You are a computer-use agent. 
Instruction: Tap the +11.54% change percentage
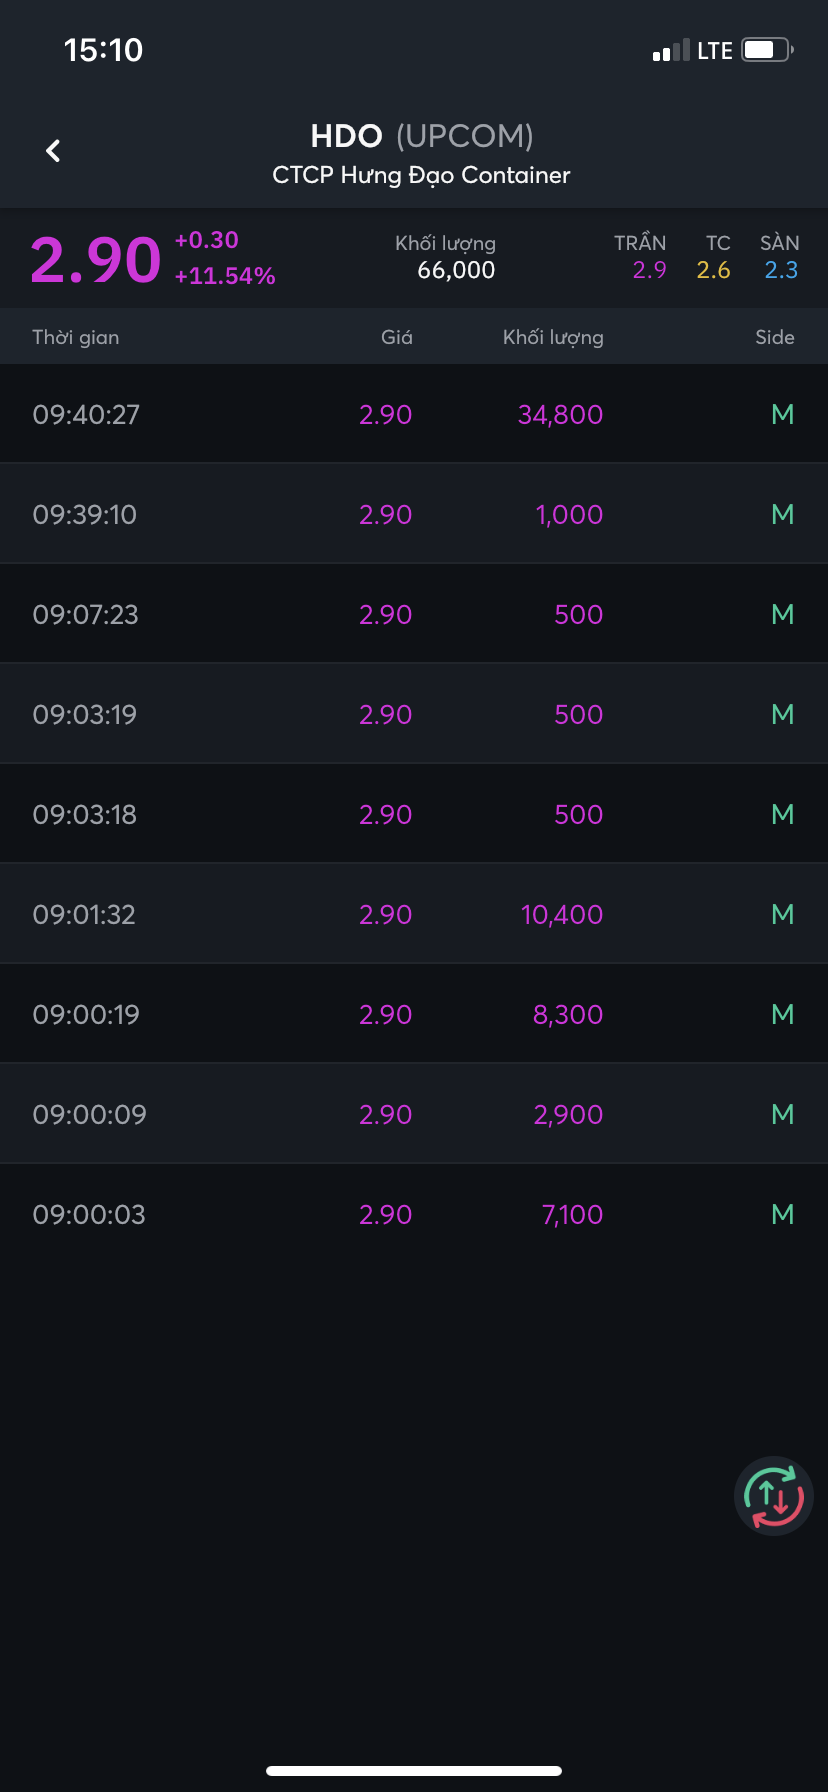(225, 276)
